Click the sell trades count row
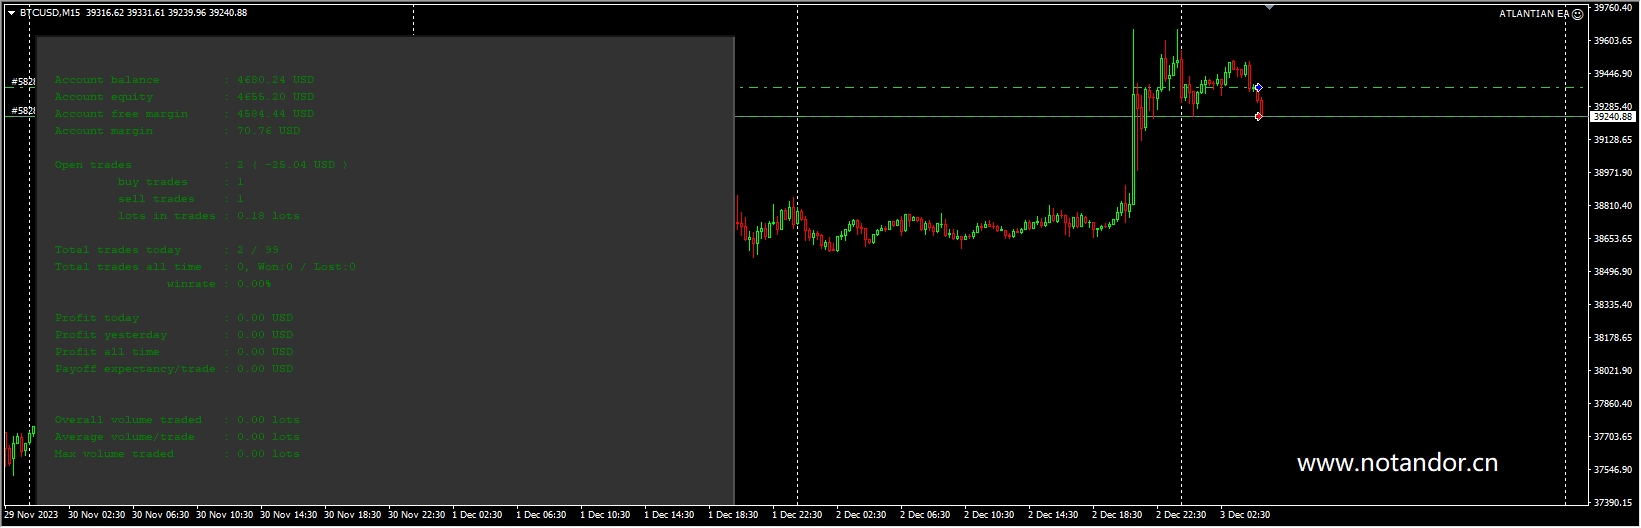 tap(180, 199)
